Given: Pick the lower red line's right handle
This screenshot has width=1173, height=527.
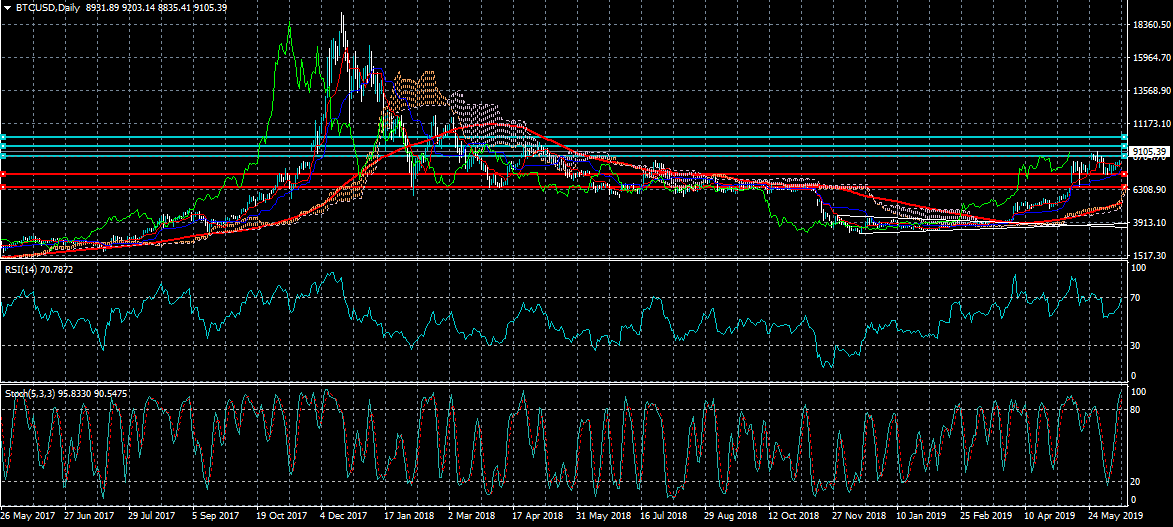Looking at the screenshot, I should [x=1125, y=187].
